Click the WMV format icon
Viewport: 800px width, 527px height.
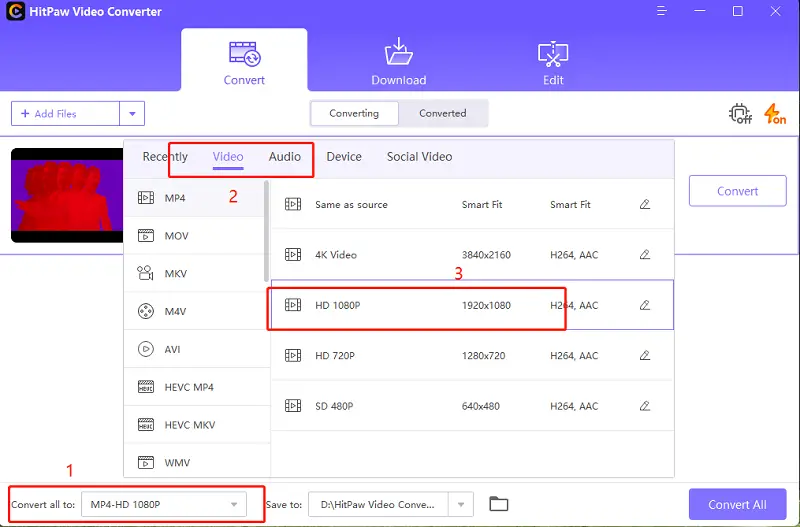coord(146,462)
